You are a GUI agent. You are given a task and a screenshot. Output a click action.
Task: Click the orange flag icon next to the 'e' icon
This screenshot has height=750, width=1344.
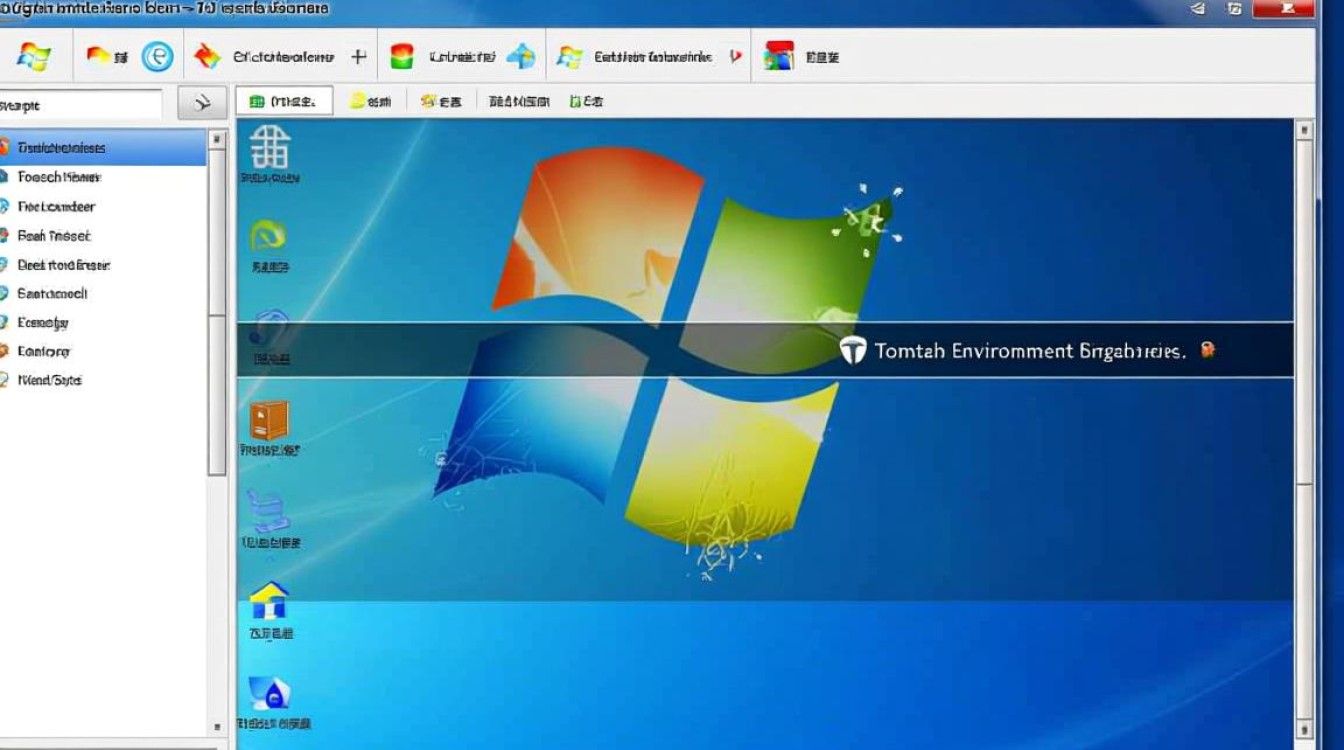(x=98, y=56)
